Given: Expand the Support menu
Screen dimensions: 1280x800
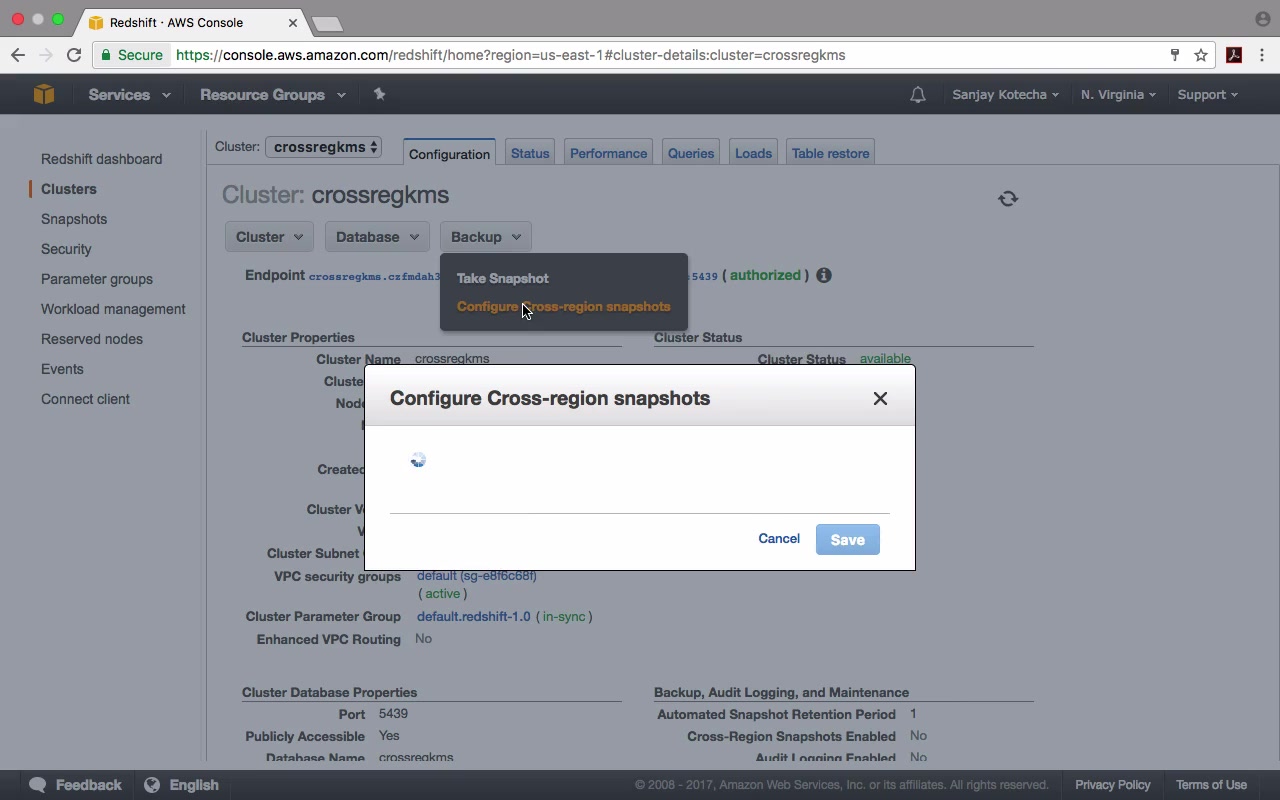Looking at the screenshot, I should click(x=1208, y=95).
